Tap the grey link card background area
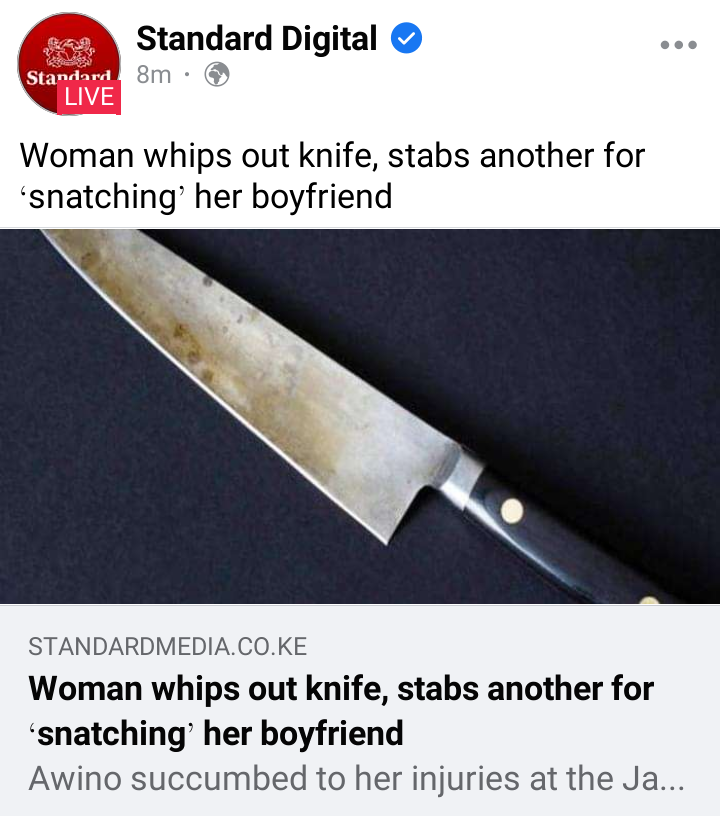 click(x=360, y=710)
